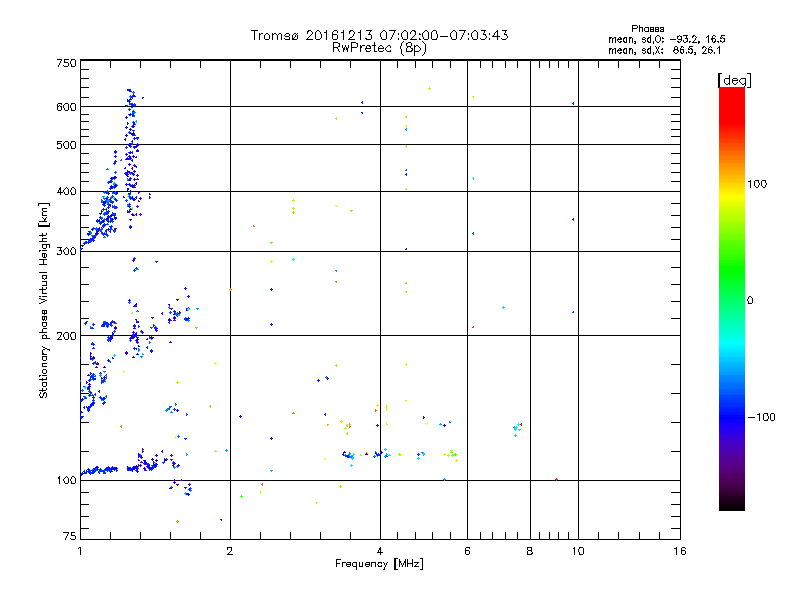Click the colorbar label "100" degrees

click(x=757, y=184)
